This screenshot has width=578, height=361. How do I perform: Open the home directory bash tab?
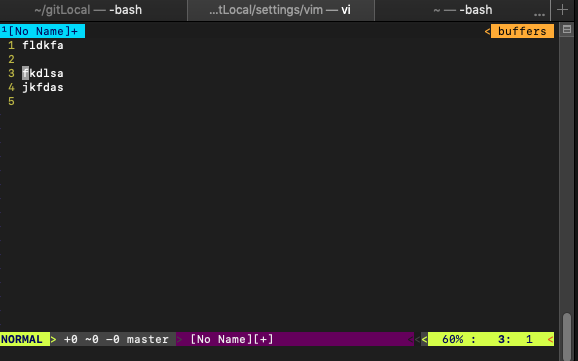463,10
